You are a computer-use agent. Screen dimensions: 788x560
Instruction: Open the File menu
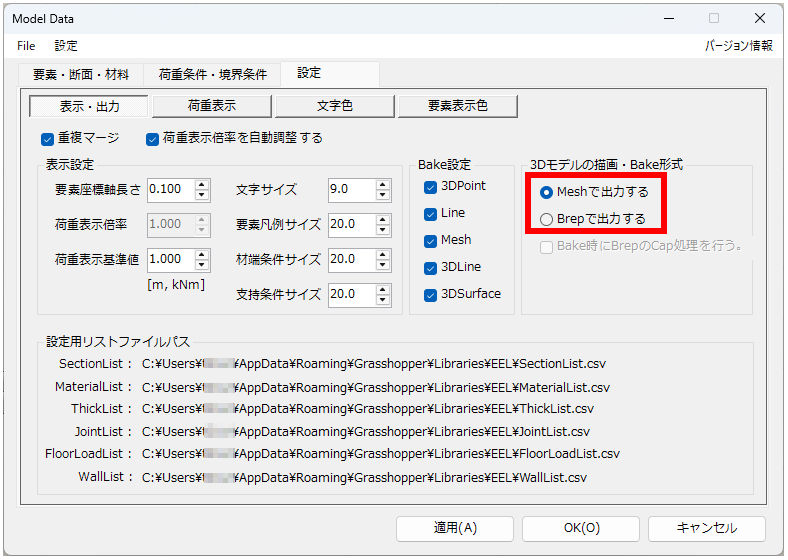click(x=26, y=46)
